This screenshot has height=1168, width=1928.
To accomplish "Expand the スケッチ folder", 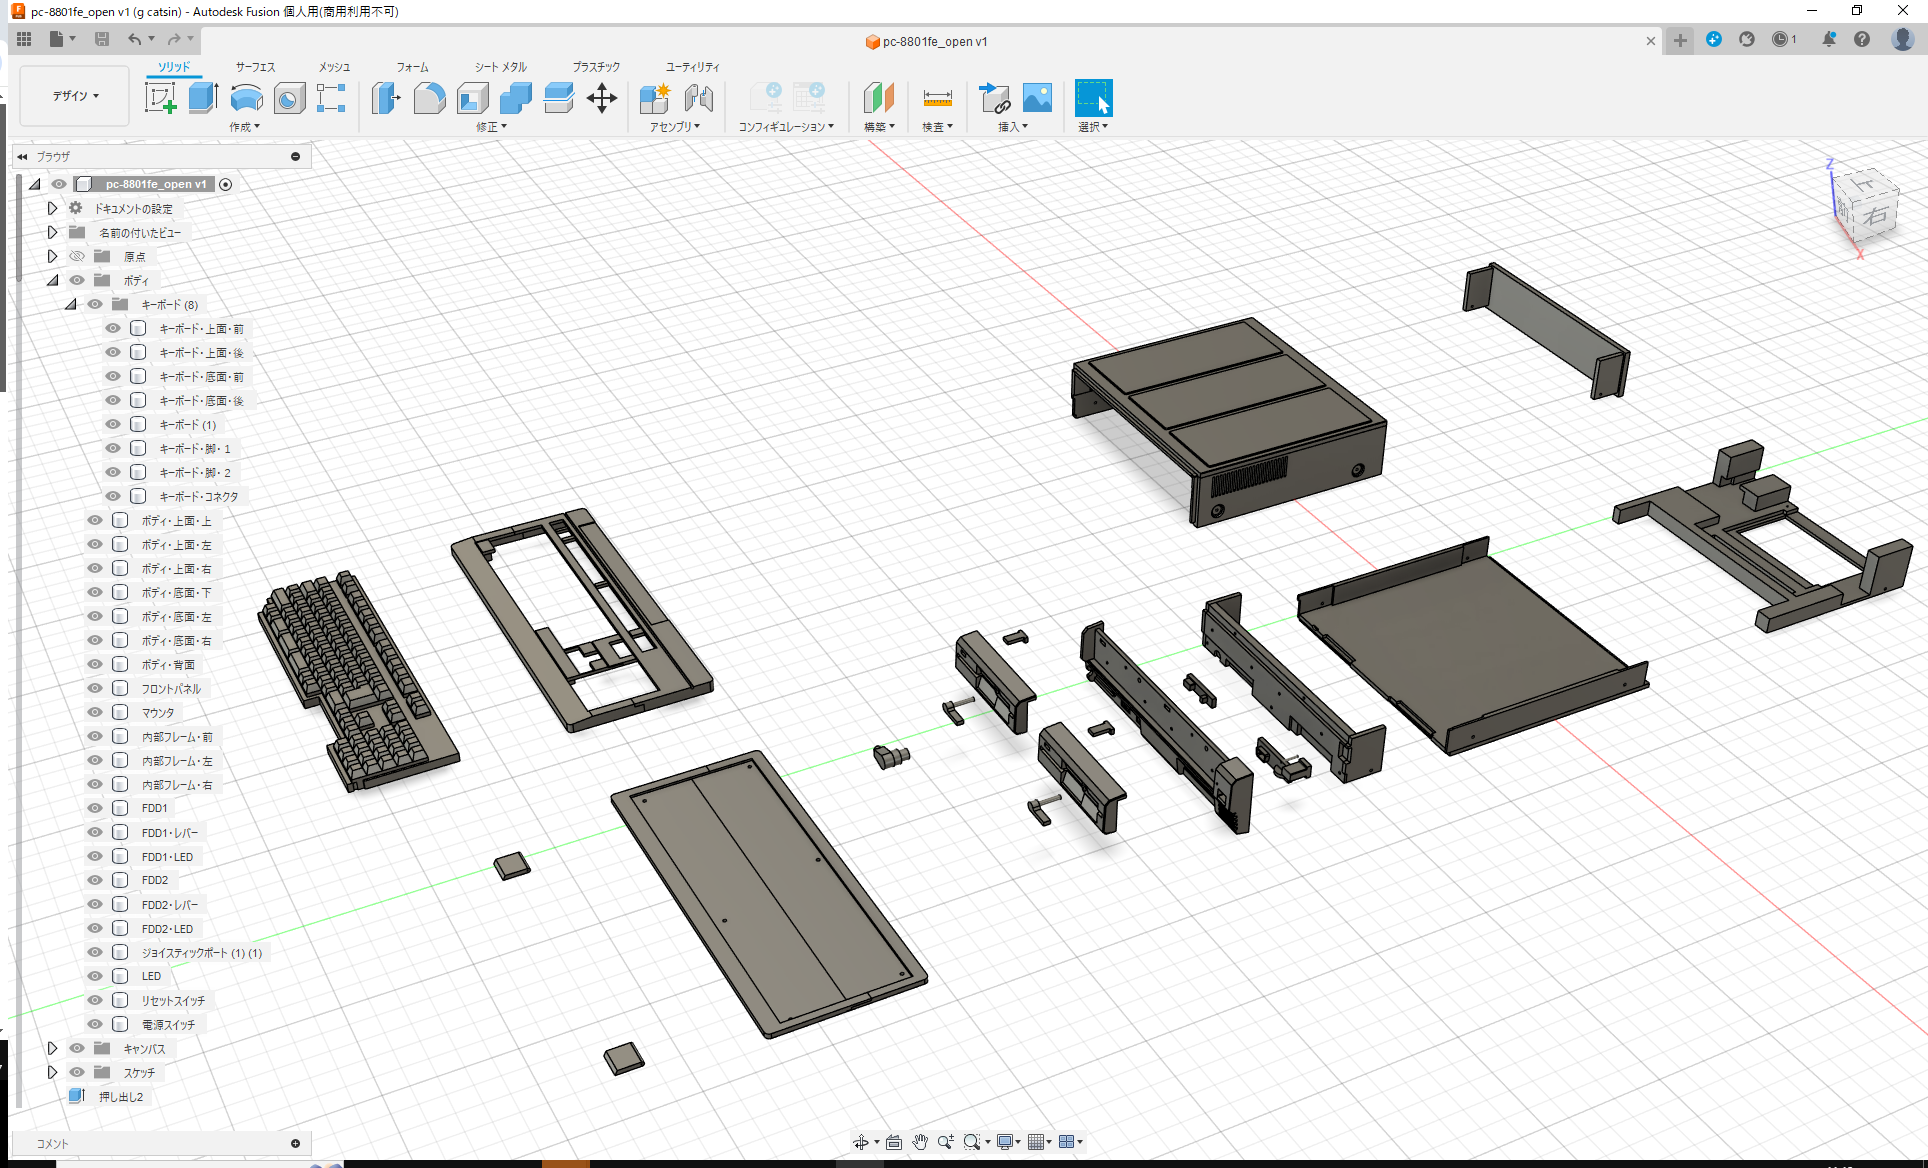I will pyautogui.click(x=52, y=1072).
